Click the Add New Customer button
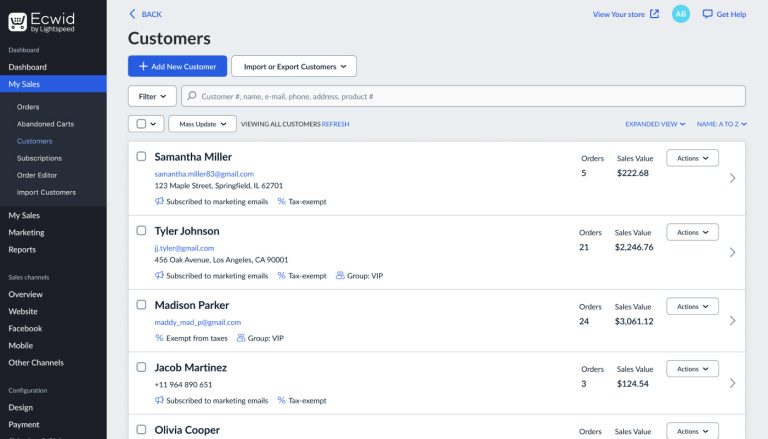This screenshot has width=768, height=439. point(177,66)
